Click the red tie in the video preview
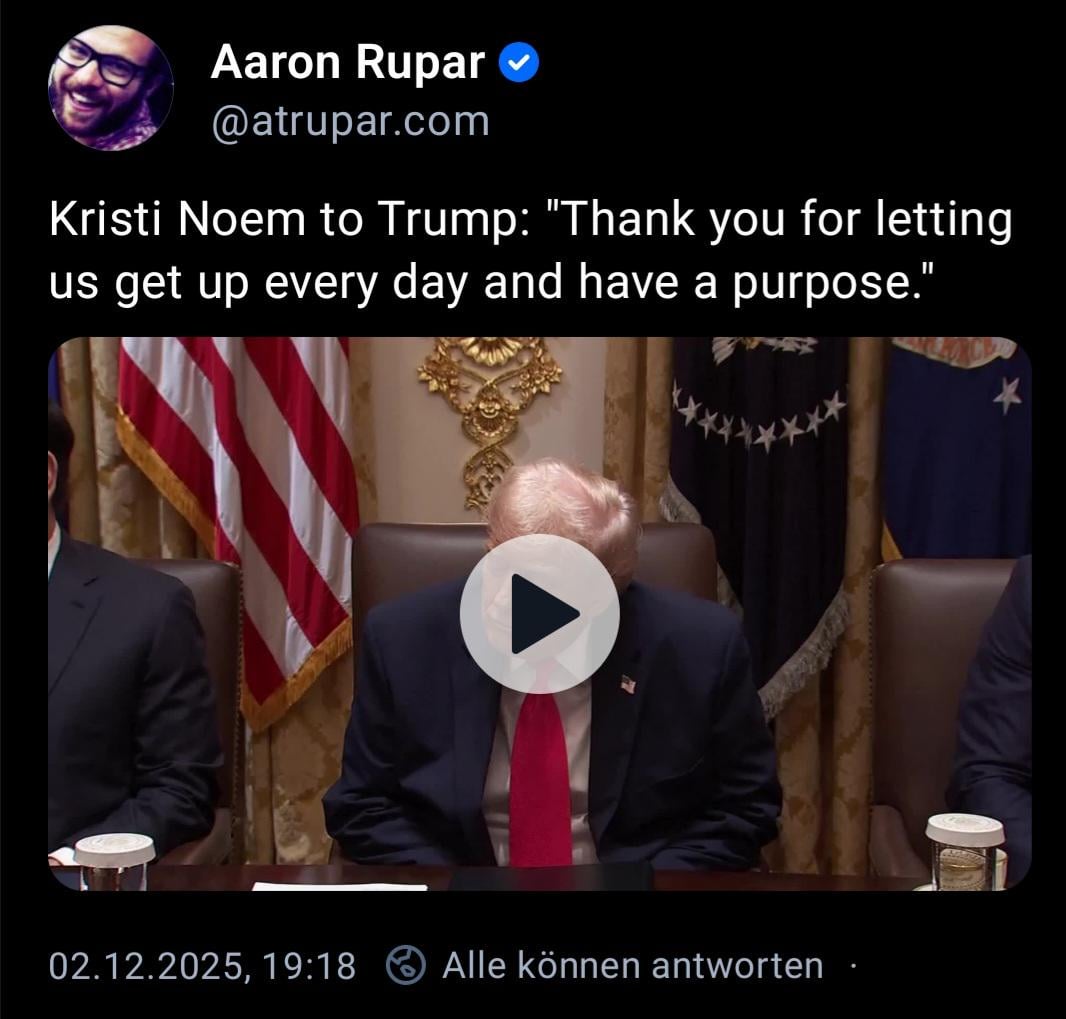This screenshot has height=1019, width=1066. [x=540, y=775]
